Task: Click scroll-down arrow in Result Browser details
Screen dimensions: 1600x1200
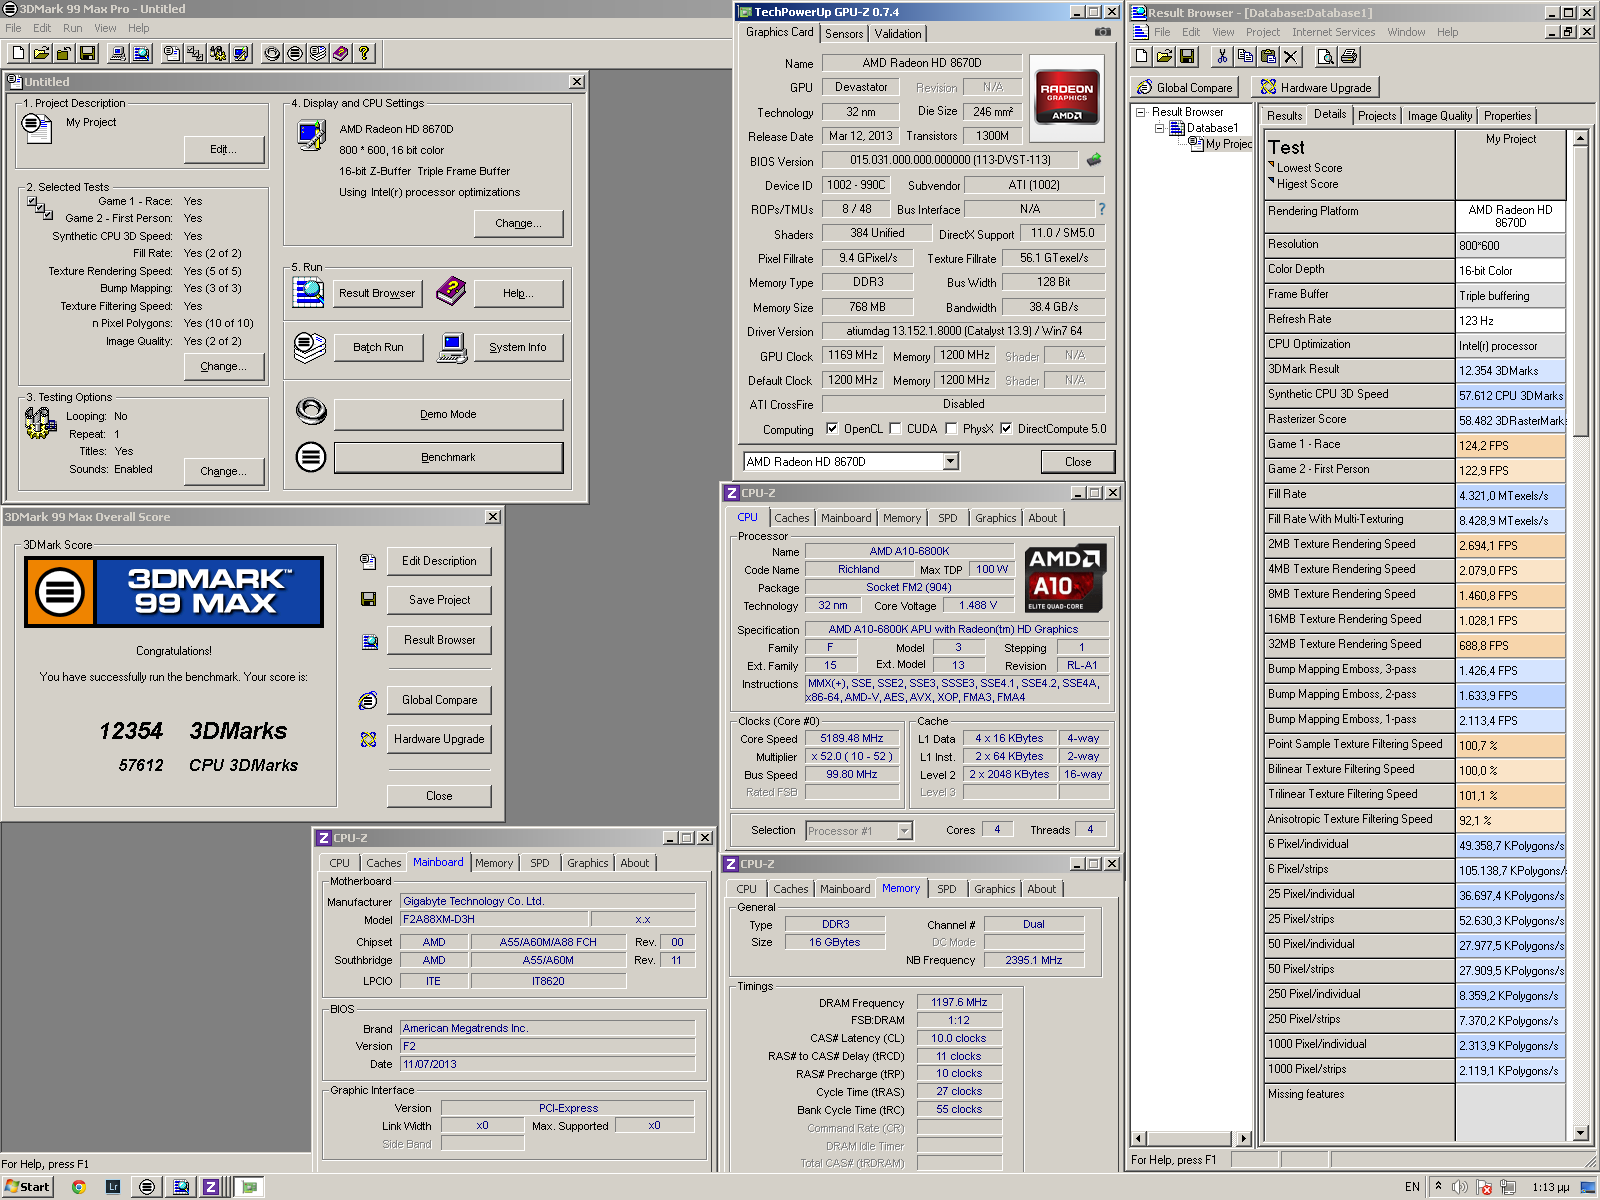Action: coord(1581,1133)
